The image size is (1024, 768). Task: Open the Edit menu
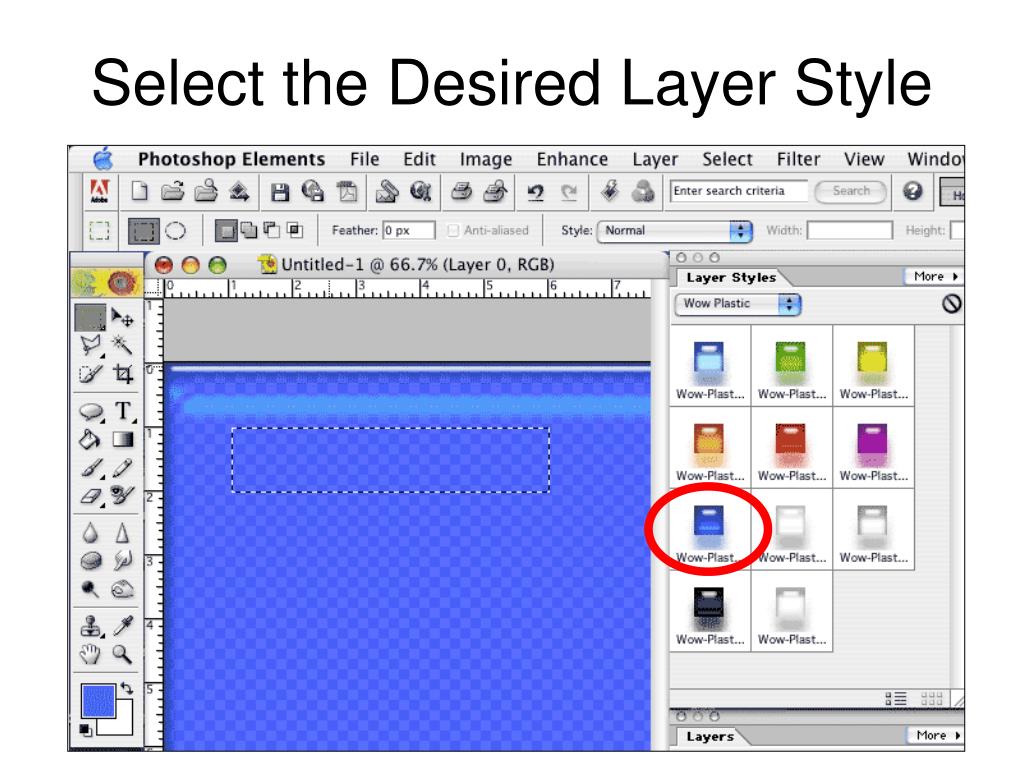coord(419,159)
